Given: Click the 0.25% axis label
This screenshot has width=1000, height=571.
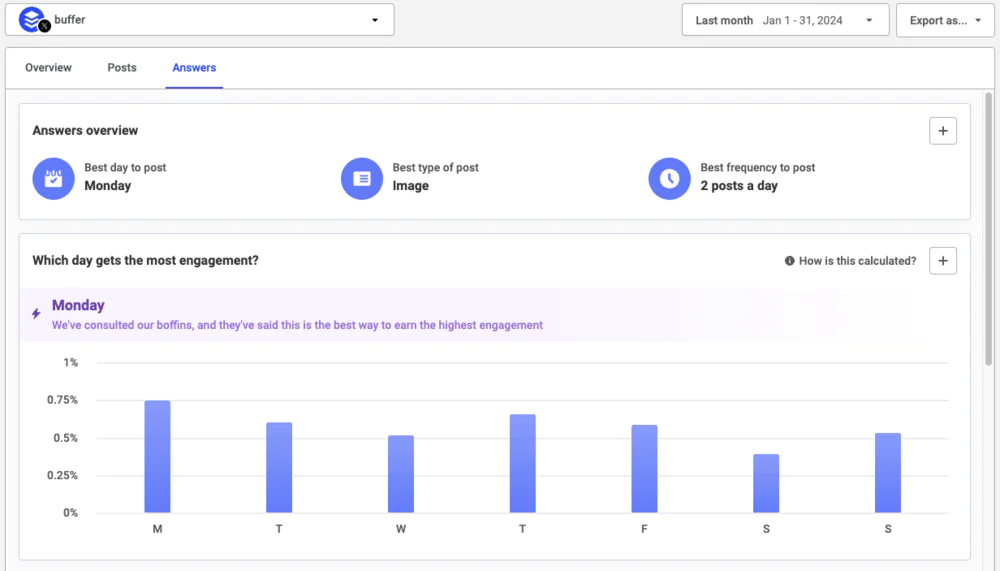Looking at the screenshot, I should point(62,475).
